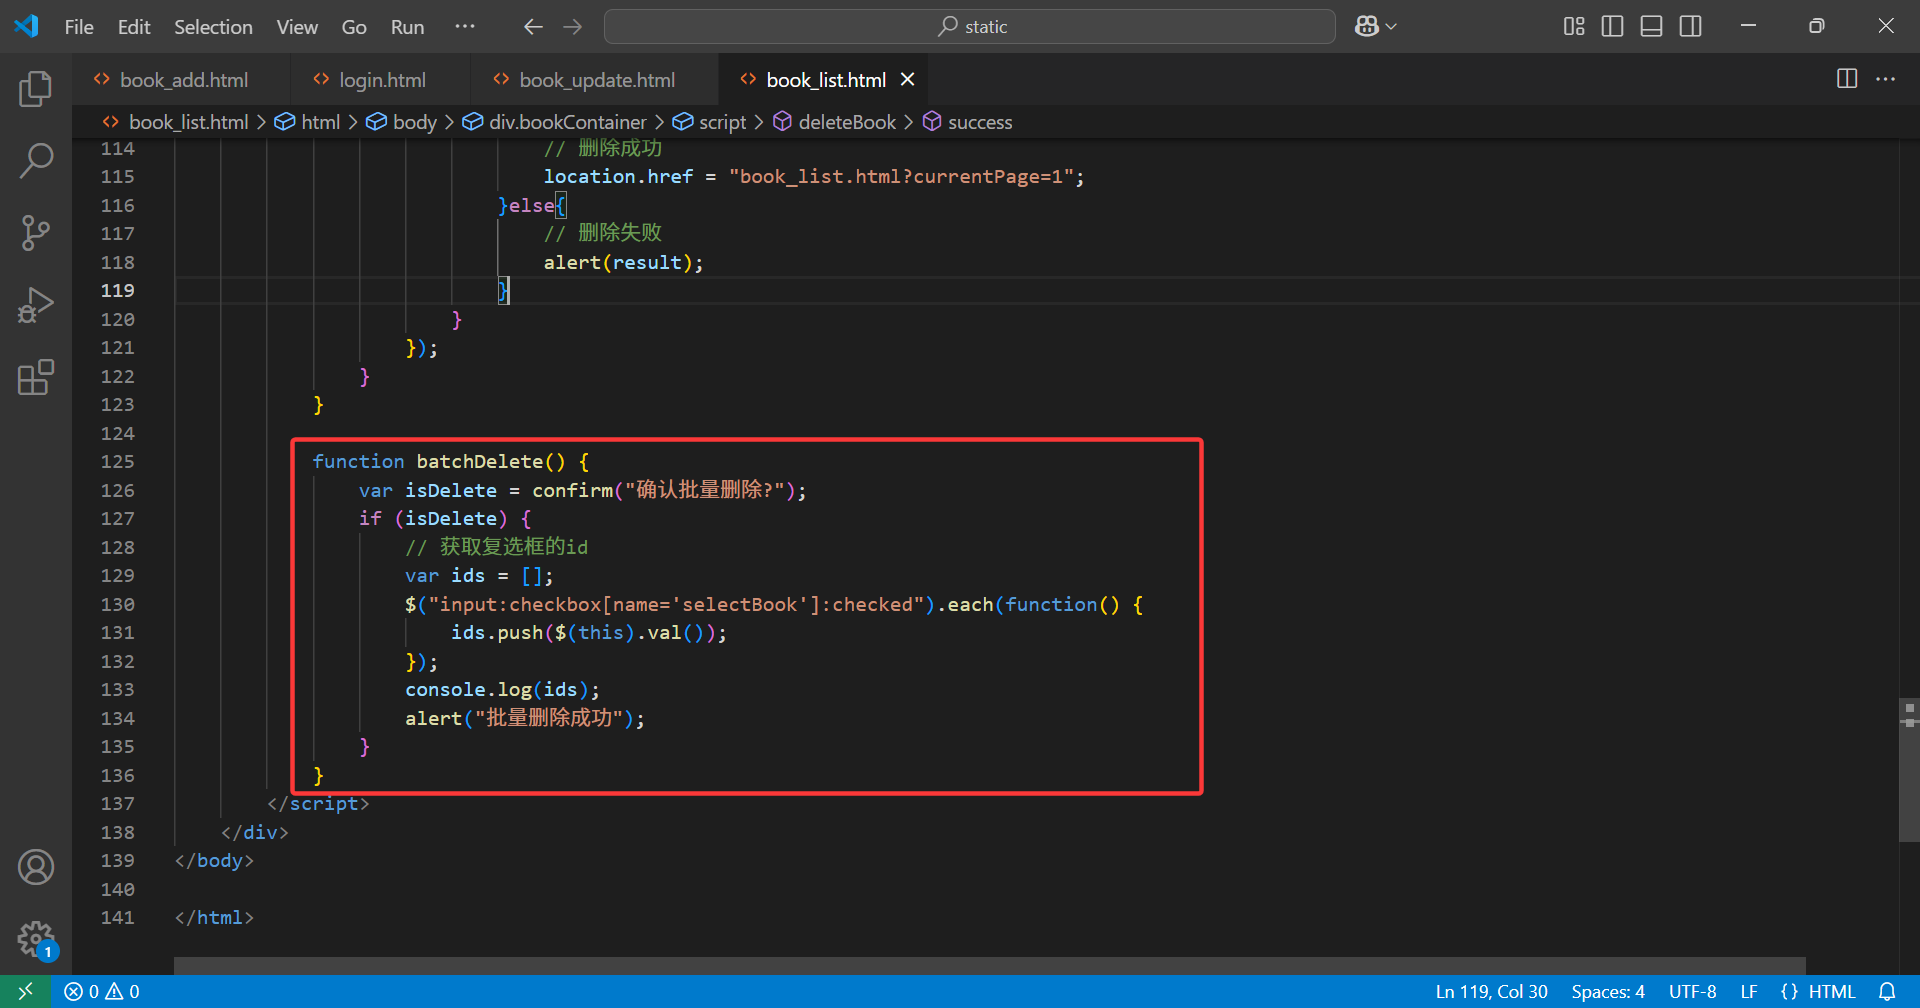
Task: Expand the html breadcrumb item
Action: tap(320, 122)
